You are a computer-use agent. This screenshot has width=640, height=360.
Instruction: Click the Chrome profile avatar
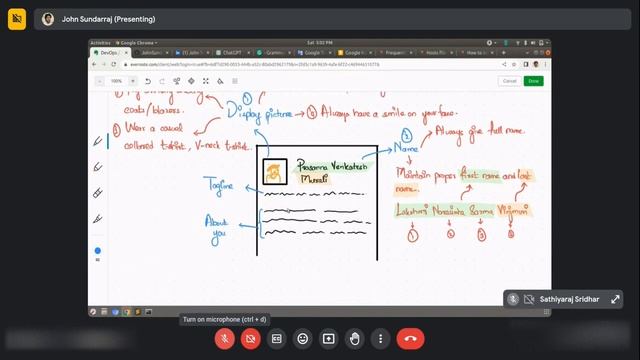(536, 64)
